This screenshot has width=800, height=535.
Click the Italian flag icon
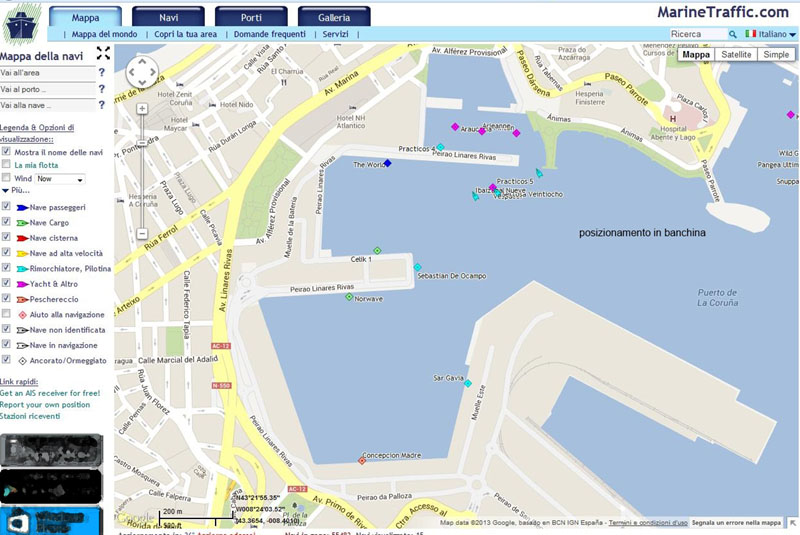tap(750, 34)
